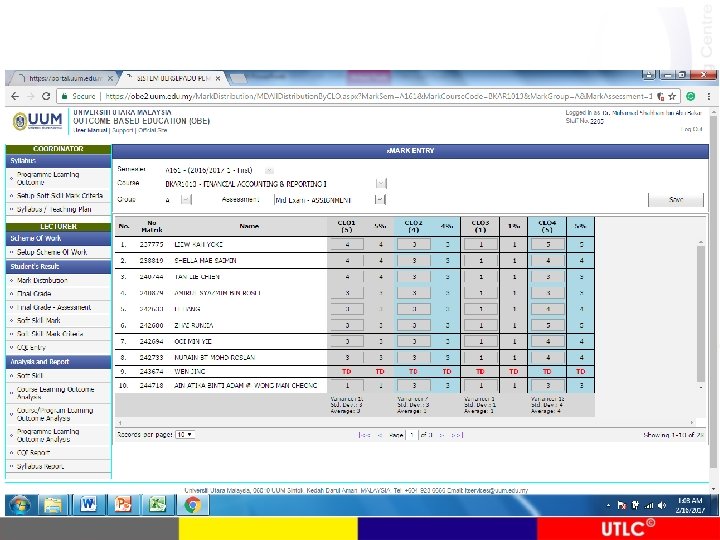Viewport: 720px width, 540px height.
Task: Open Word from the taskbar
Action: (88, 505)
